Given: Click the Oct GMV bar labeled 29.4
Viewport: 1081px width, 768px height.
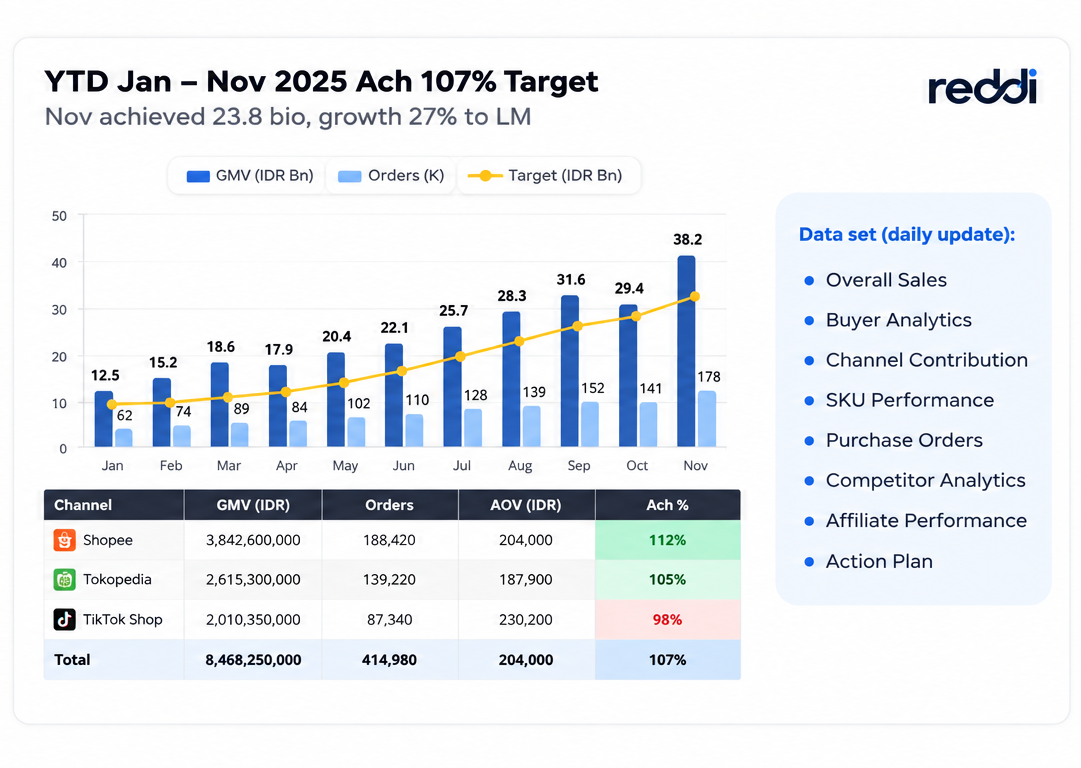Looking at the screenshot, I should 628,376.
